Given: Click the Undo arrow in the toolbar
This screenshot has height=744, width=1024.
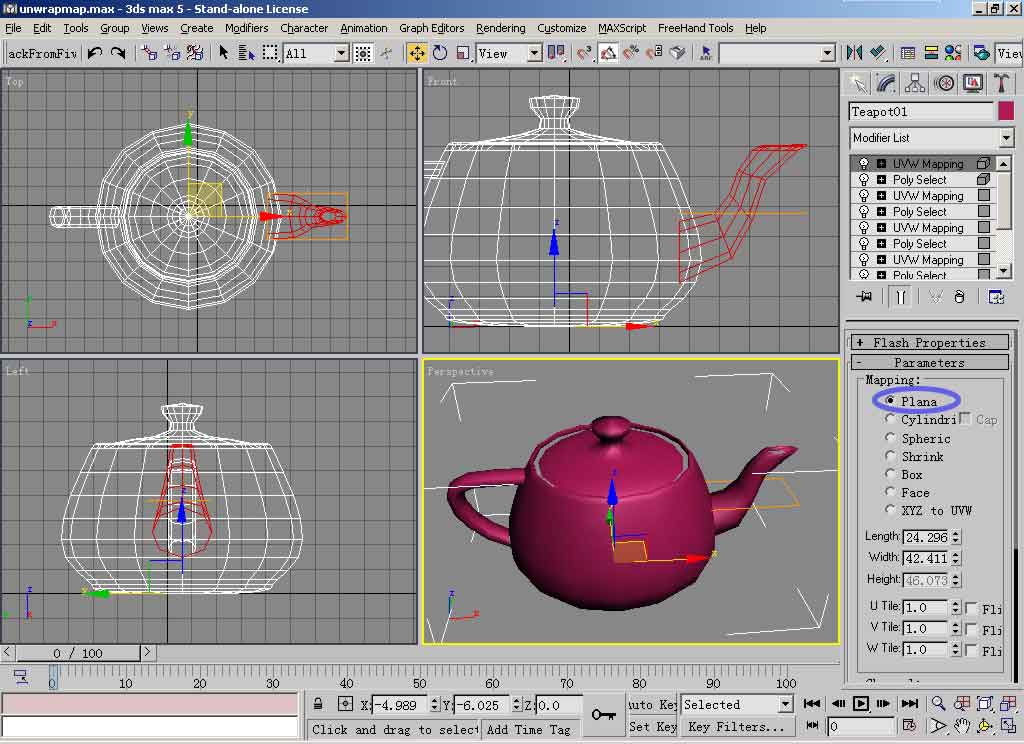Looking at the screenshot, I should click(x=95, y=53).
